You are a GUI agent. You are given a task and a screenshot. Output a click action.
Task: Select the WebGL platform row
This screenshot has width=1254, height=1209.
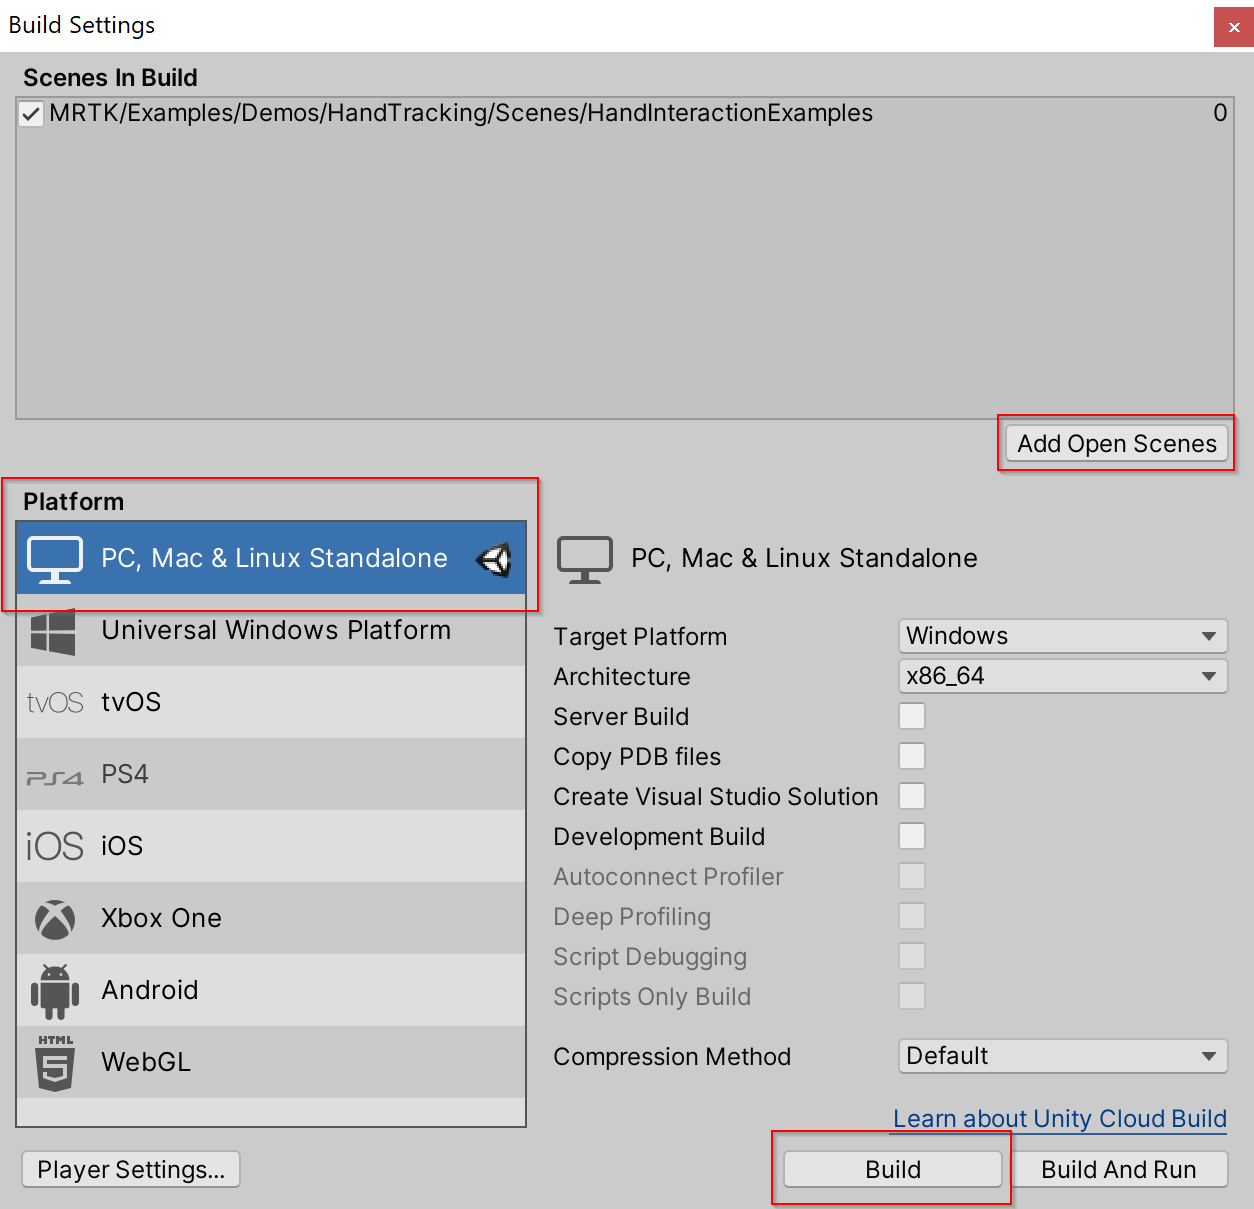pyautogui.click(x=271, y=1062)
